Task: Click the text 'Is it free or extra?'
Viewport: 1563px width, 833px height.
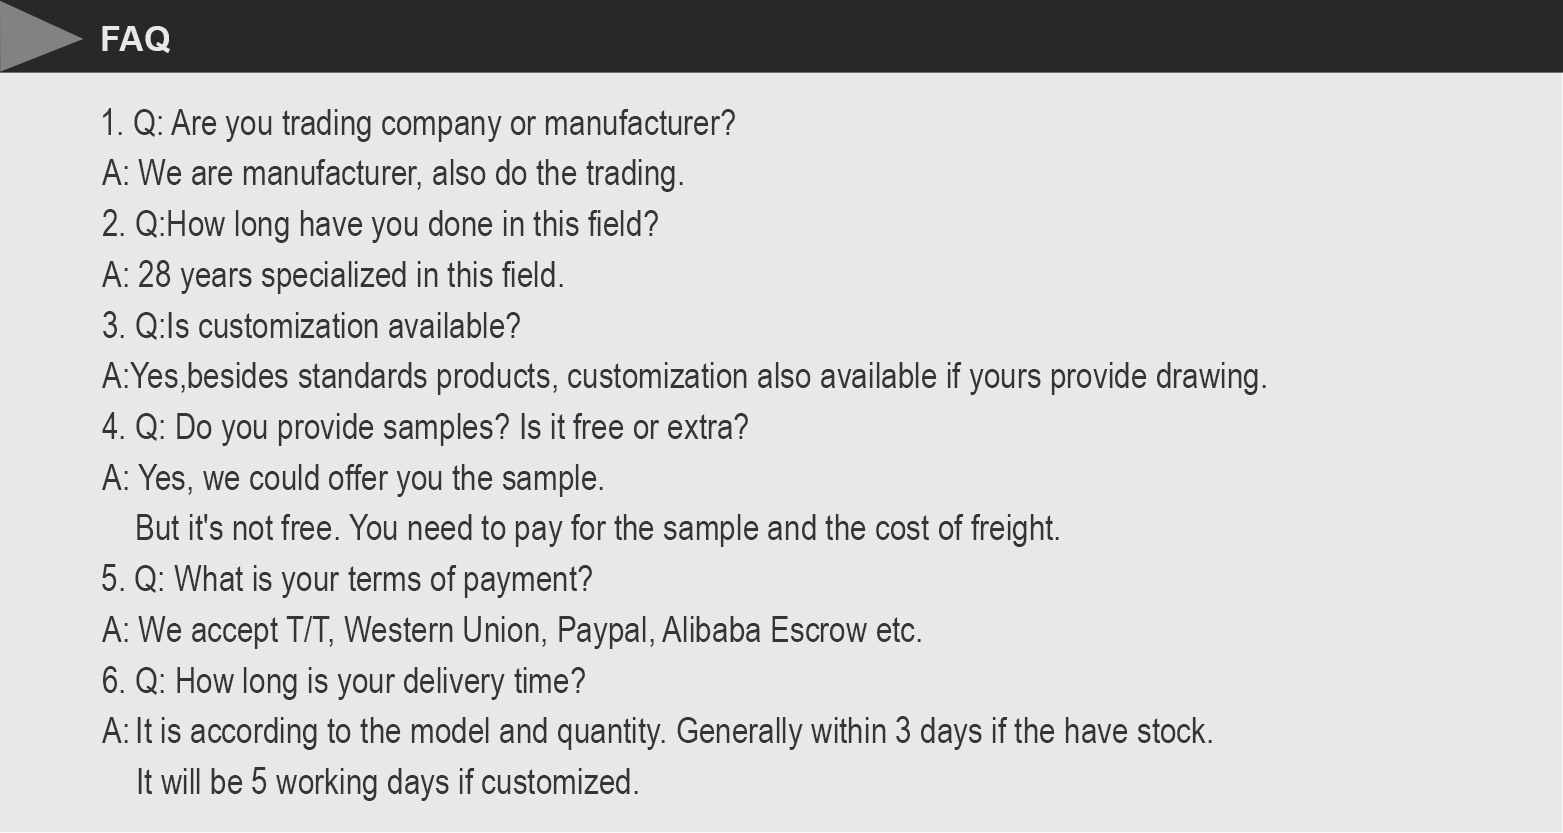Action: pos(633,428)
